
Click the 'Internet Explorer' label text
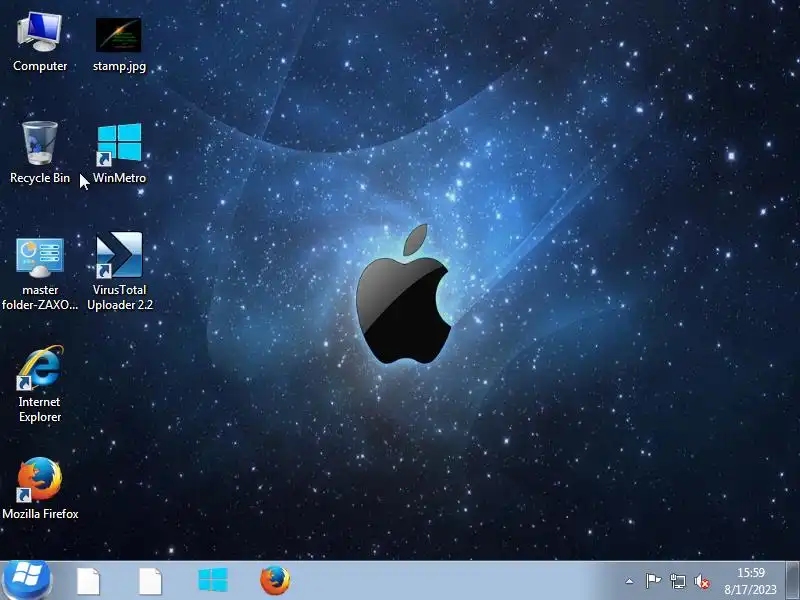click(x=40, y=409)
